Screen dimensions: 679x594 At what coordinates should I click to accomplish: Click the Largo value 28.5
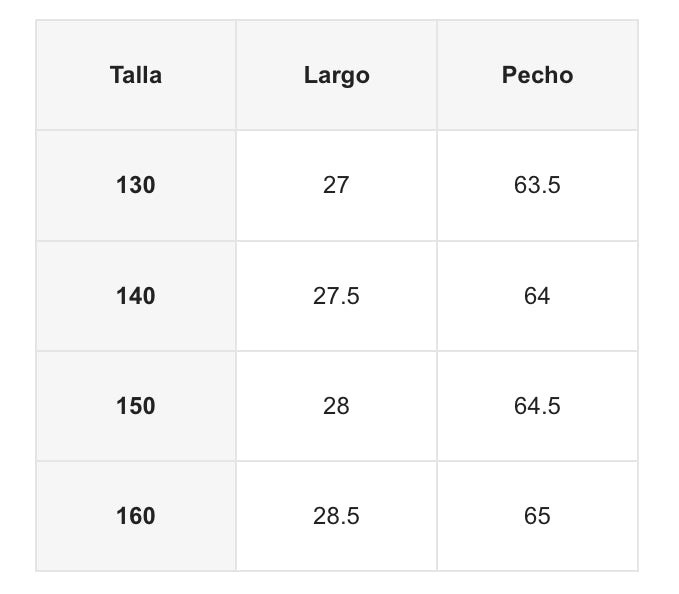(x=336, y=516)
